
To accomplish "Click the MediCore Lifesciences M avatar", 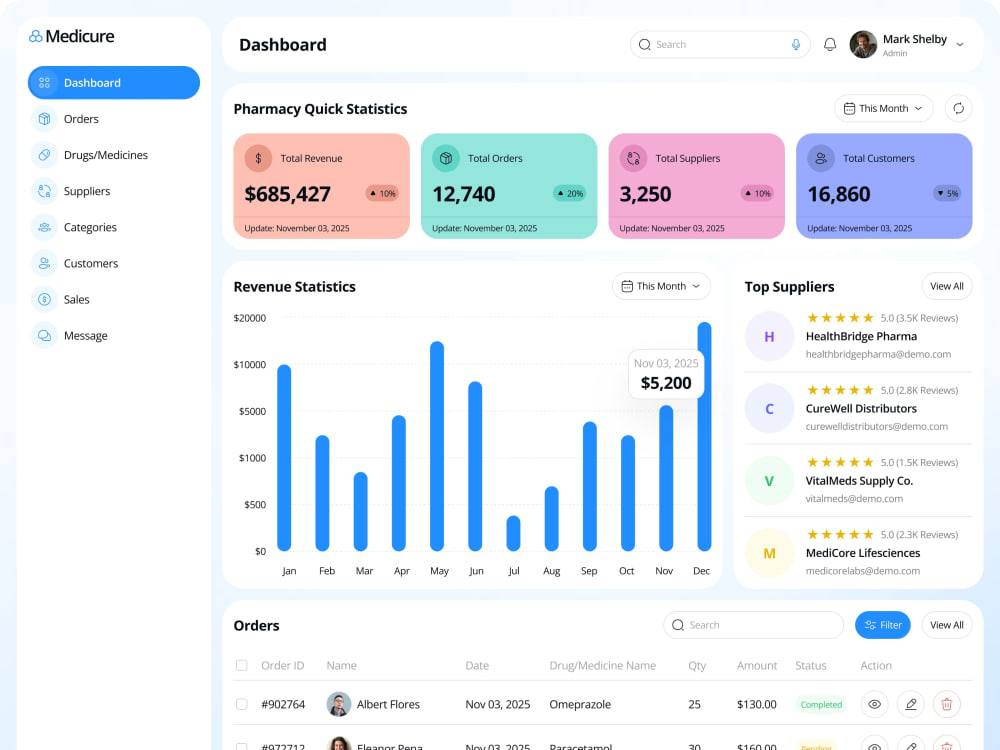I will 769,553.
